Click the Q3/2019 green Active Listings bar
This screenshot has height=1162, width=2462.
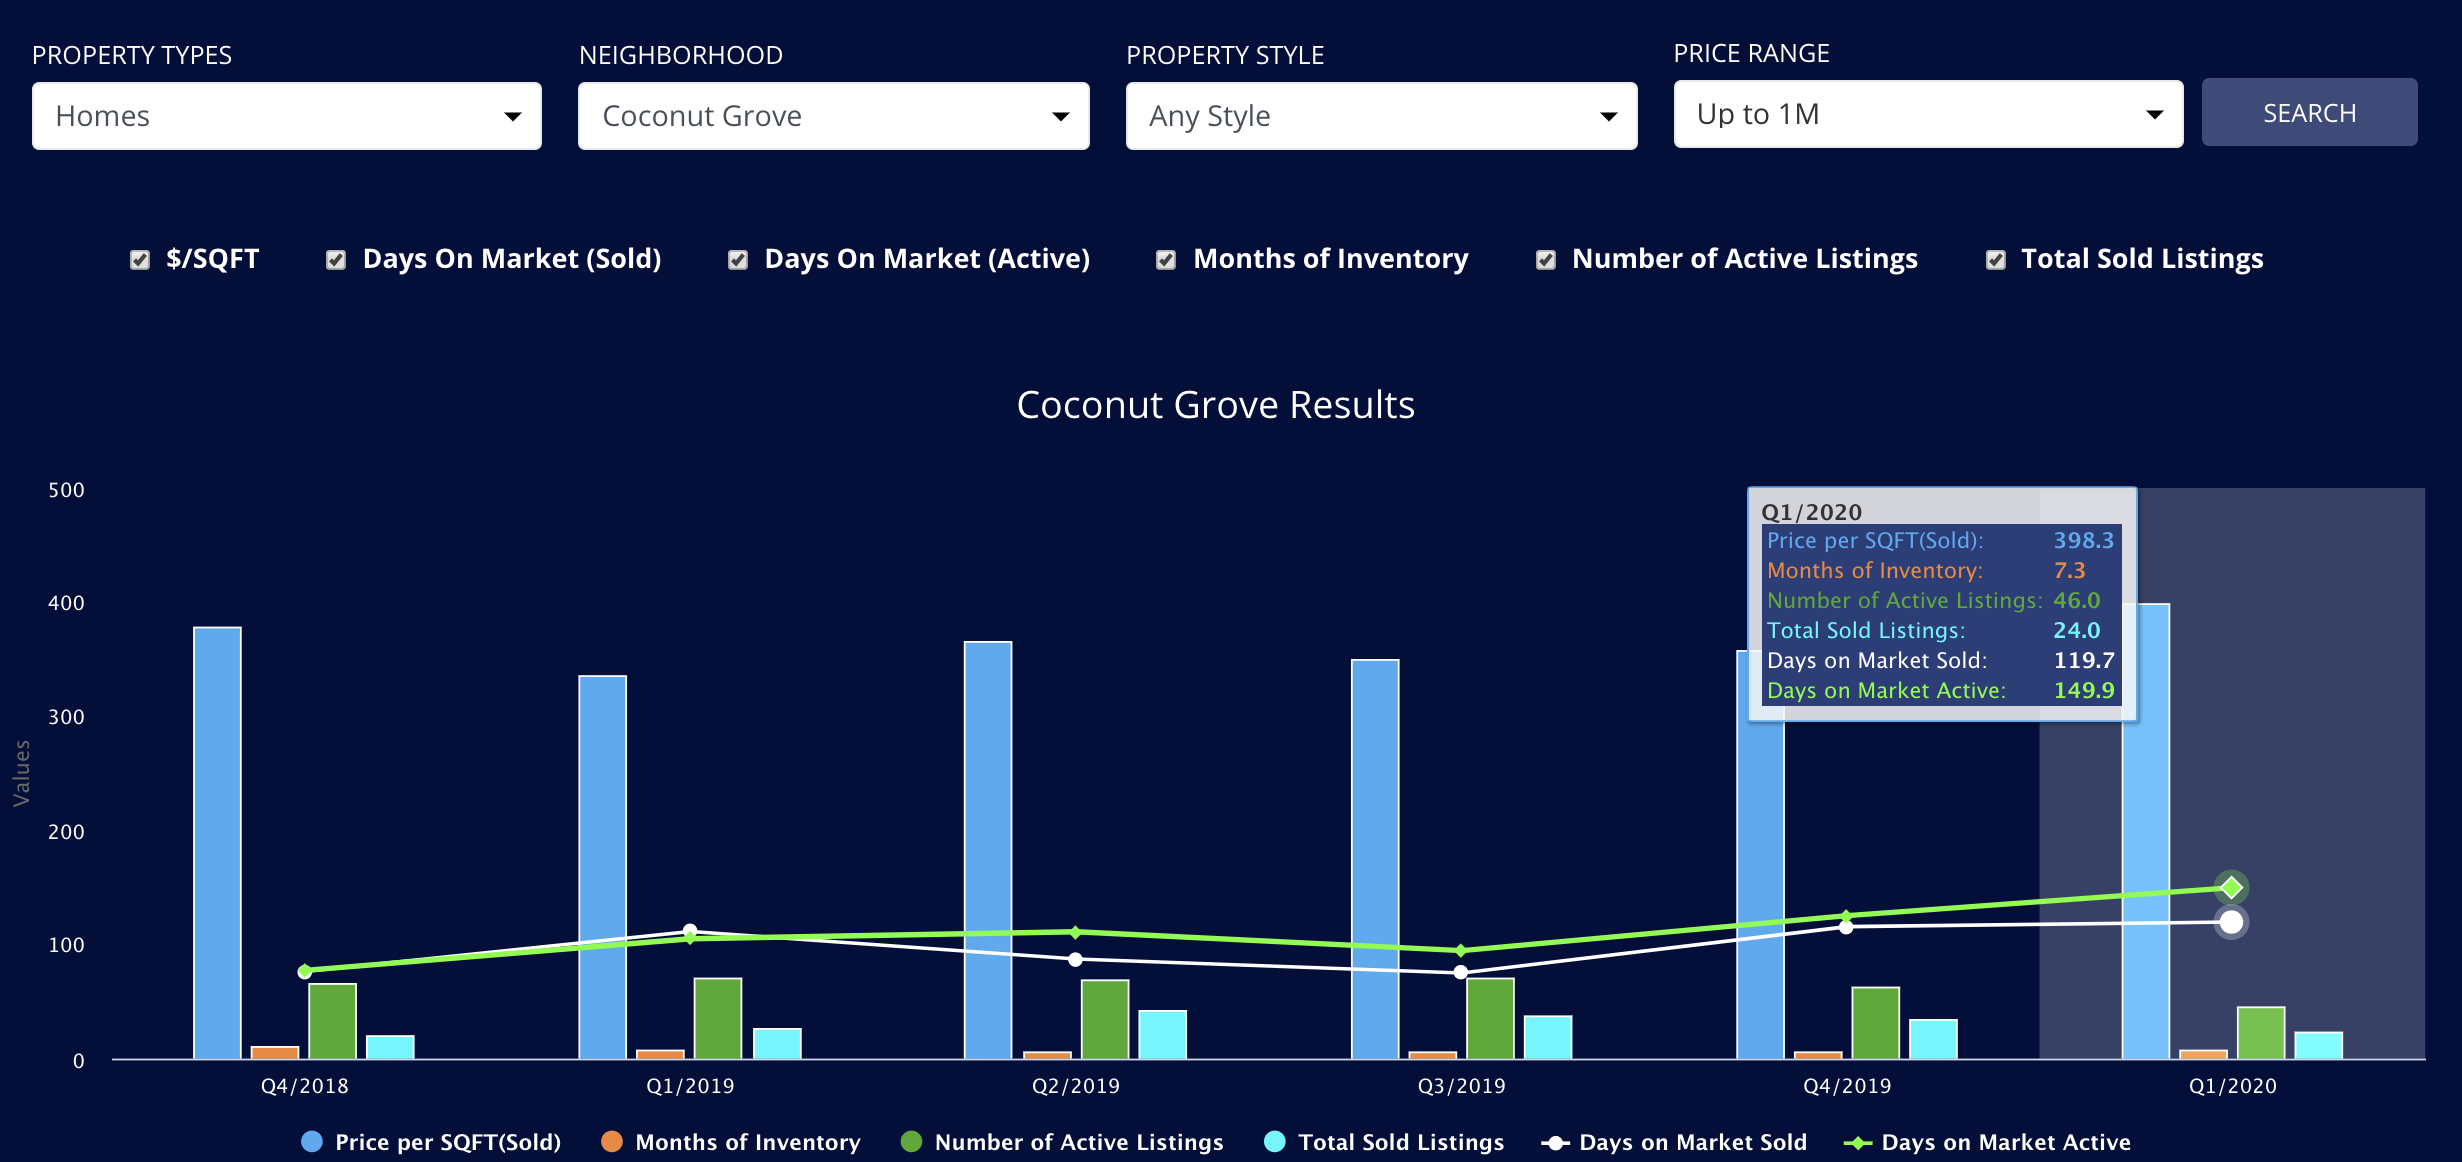pos(1491,1018)
